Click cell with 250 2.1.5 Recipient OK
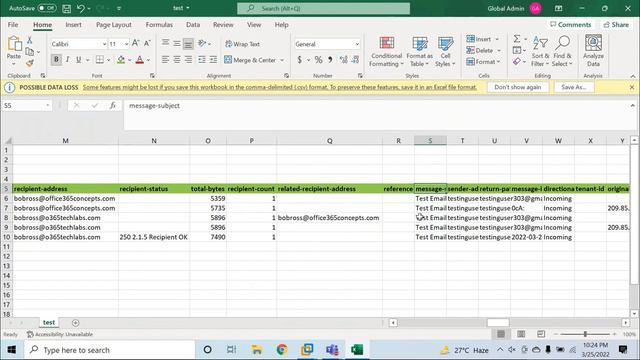Image resolution: width=640 pixels, height=360 pixels. [153, 237]
